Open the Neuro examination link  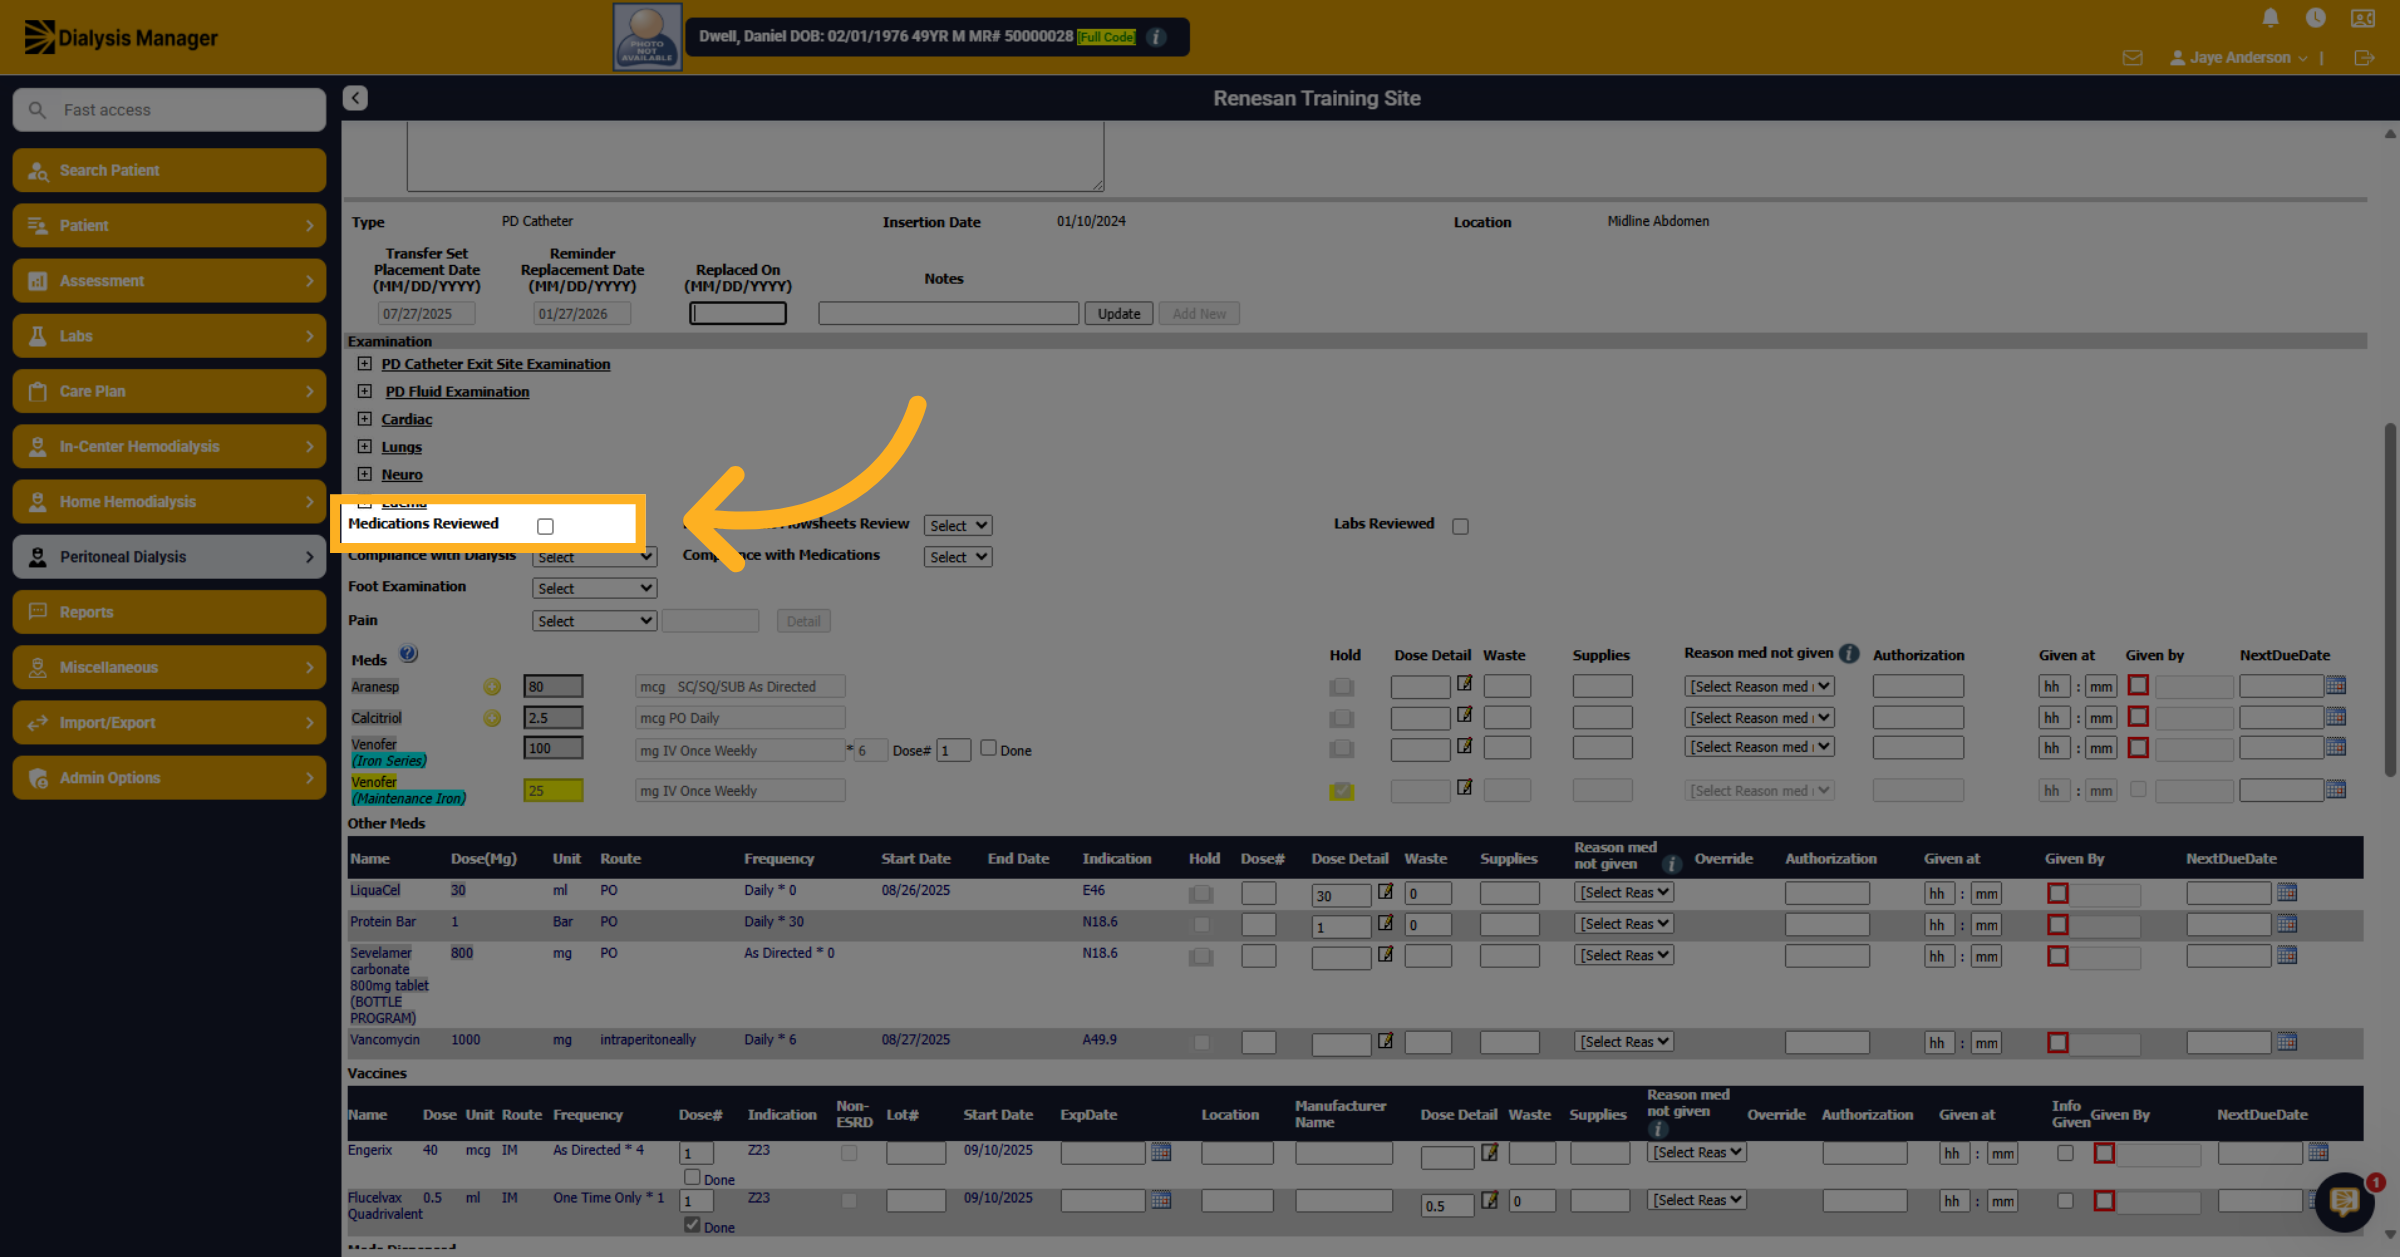402,475
